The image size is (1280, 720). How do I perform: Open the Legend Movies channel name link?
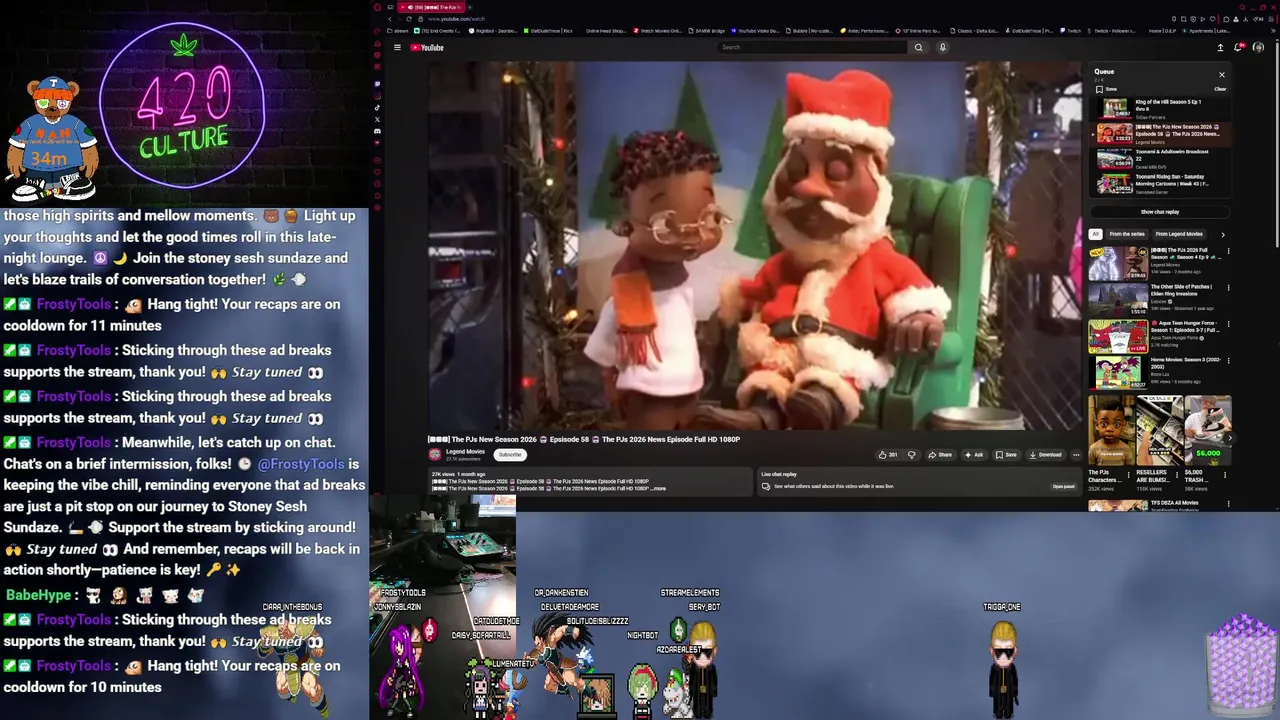coord(465,452)
